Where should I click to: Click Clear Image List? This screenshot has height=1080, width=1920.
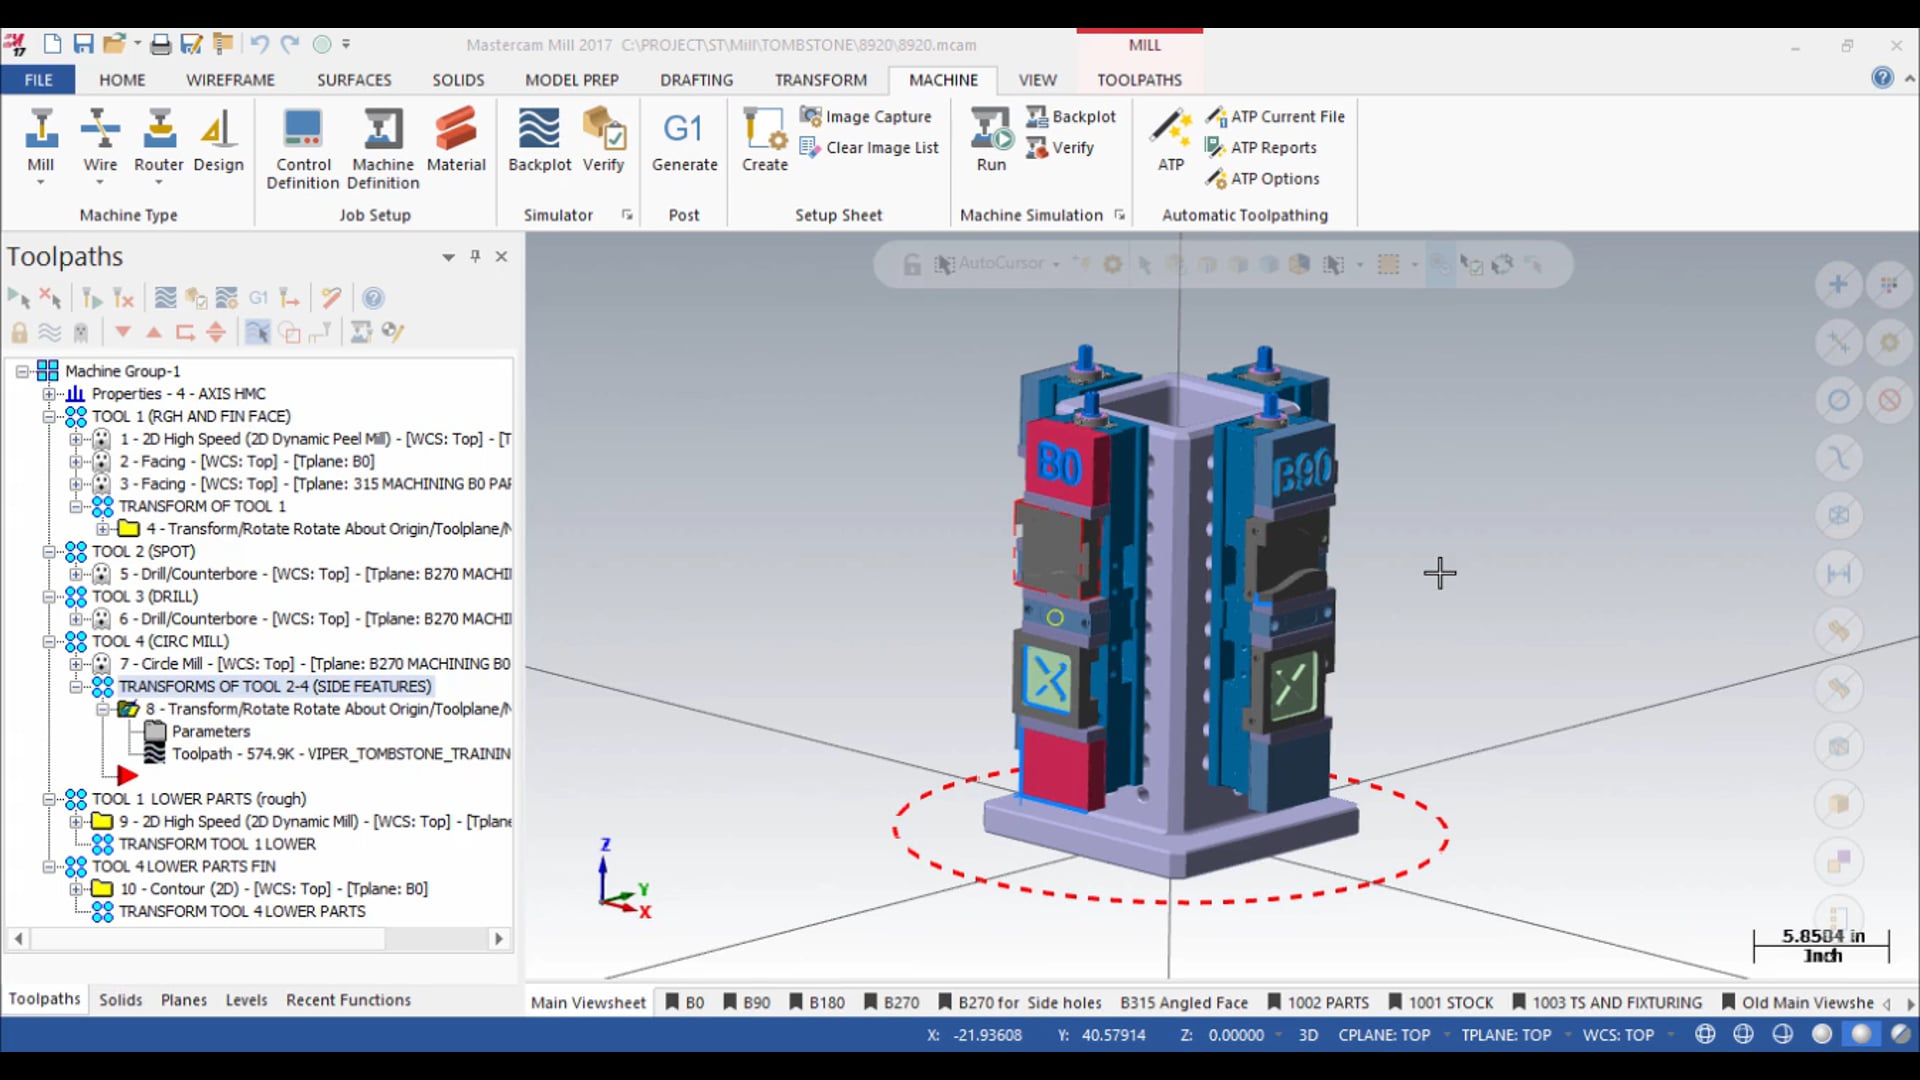(x=869, y=148)
